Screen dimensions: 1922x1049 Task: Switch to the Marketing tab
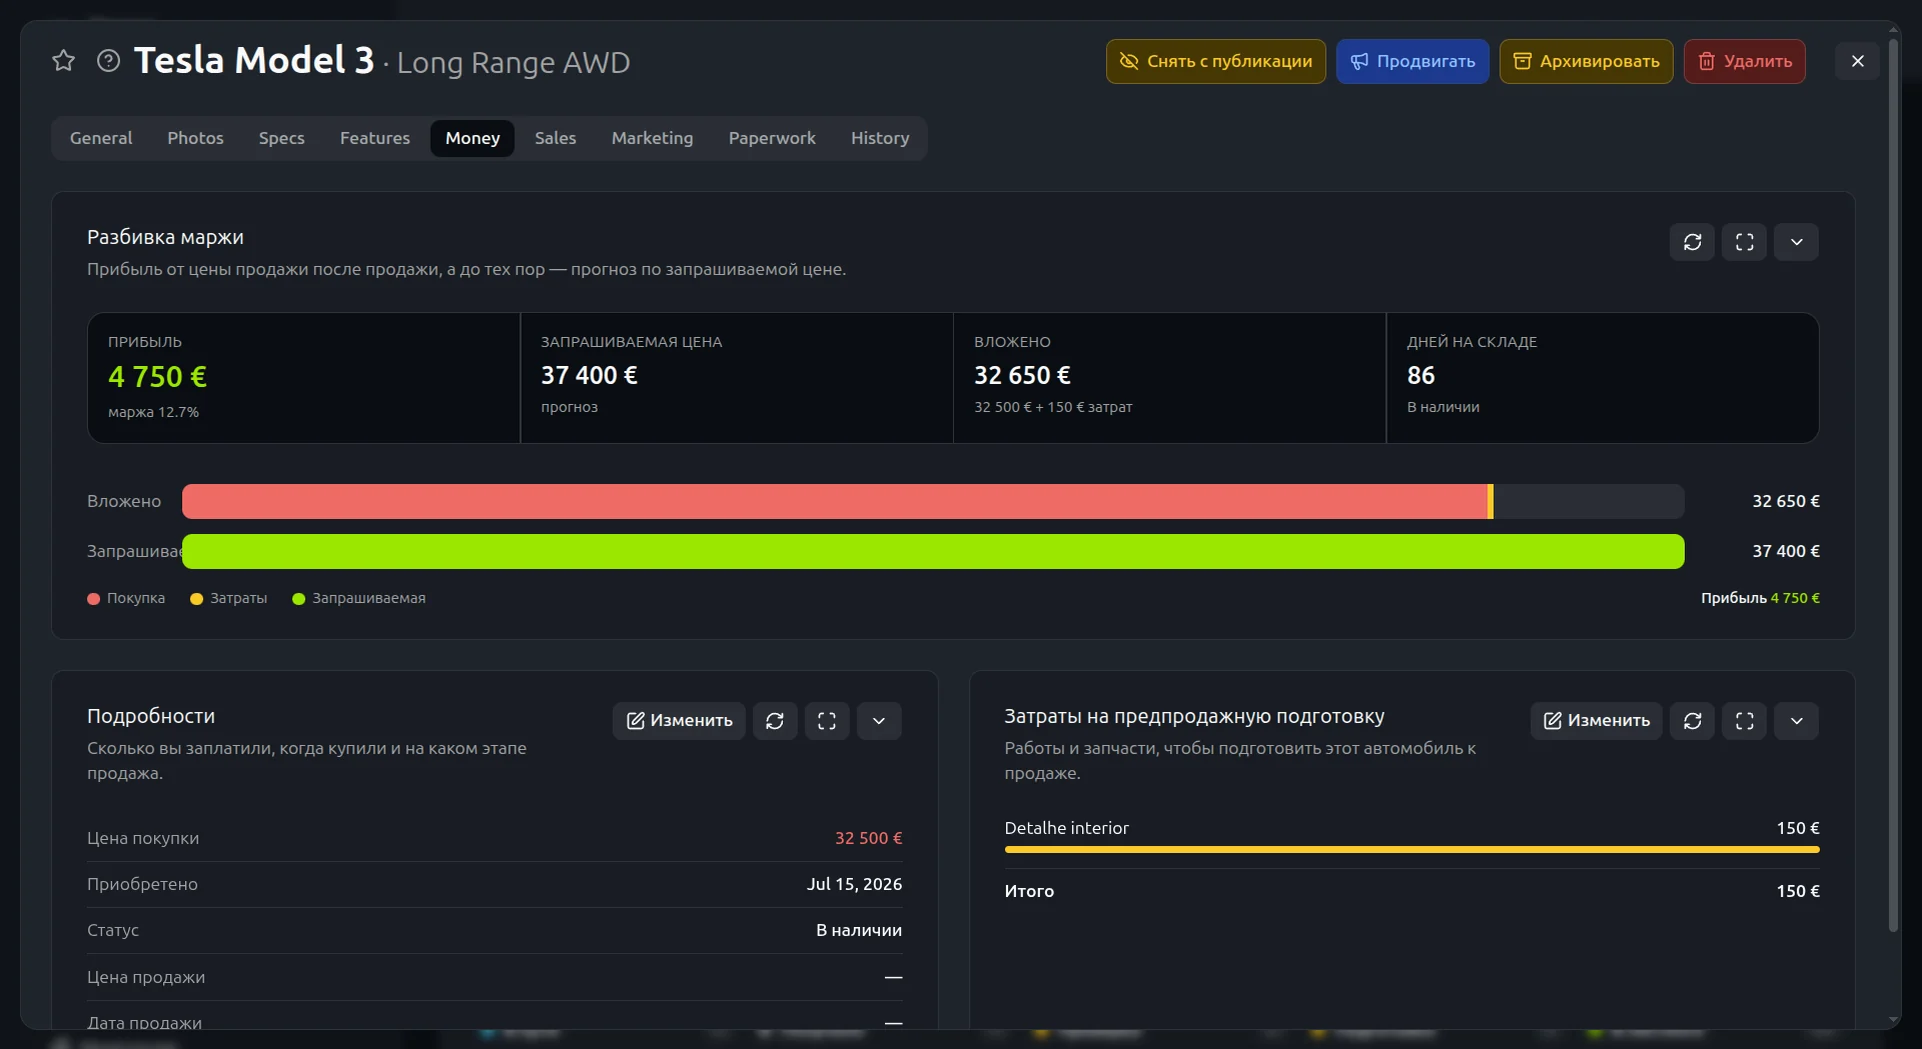[x=652, y=138]
